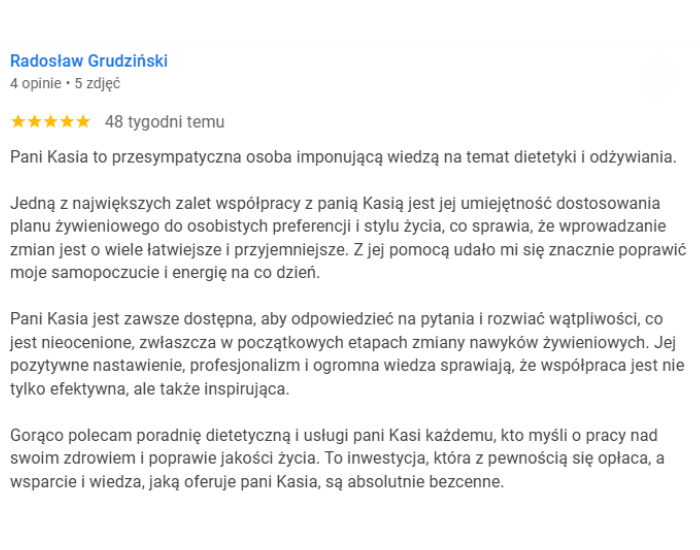Click the sentence starting 'Pani Kasia to przesympatyczna'
This screenshot has height=550, width=700.
343,157
